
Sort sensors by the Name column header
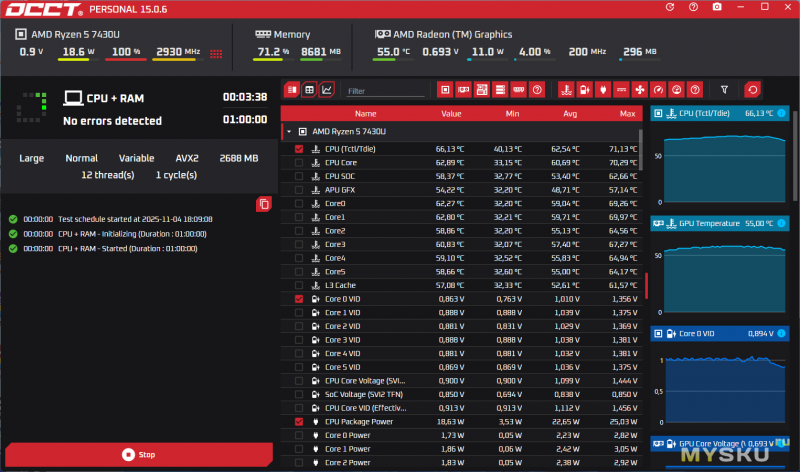point(365,113)
